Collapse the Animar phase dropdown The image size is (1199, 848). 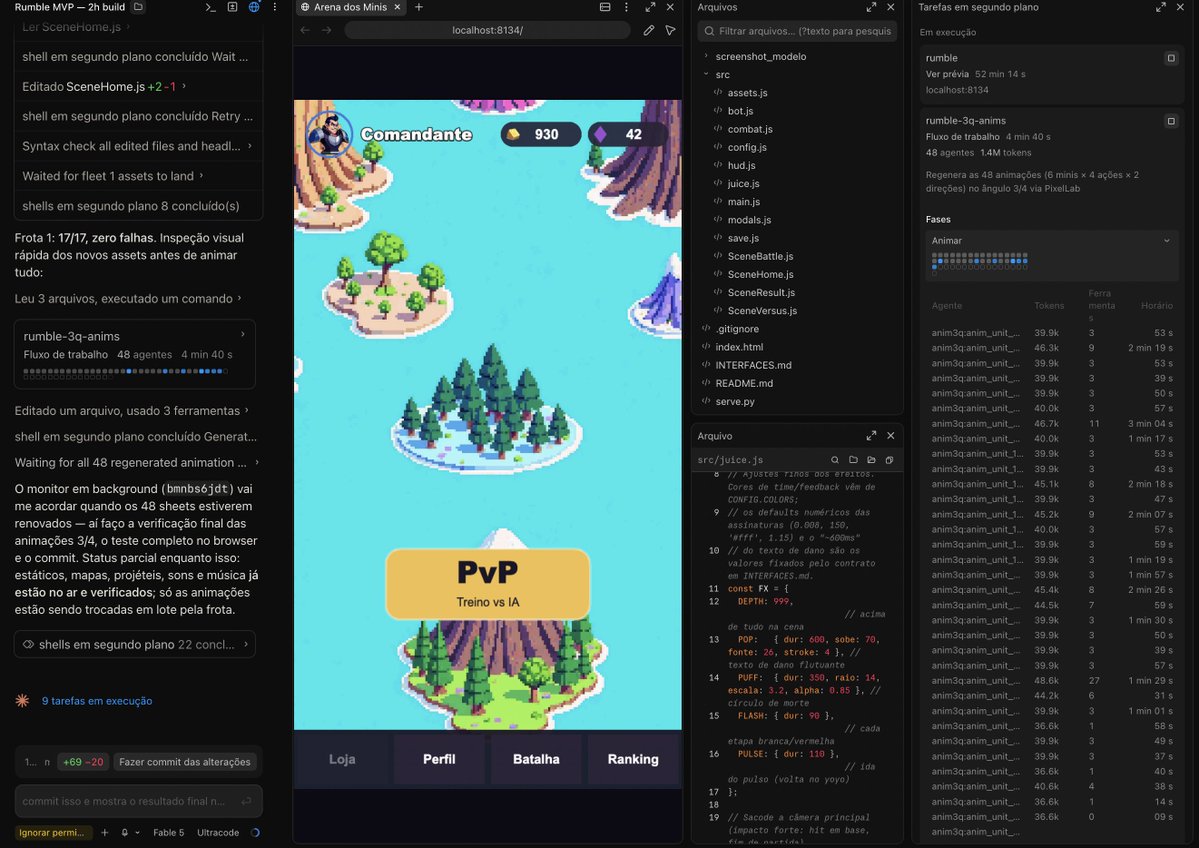1167,241
